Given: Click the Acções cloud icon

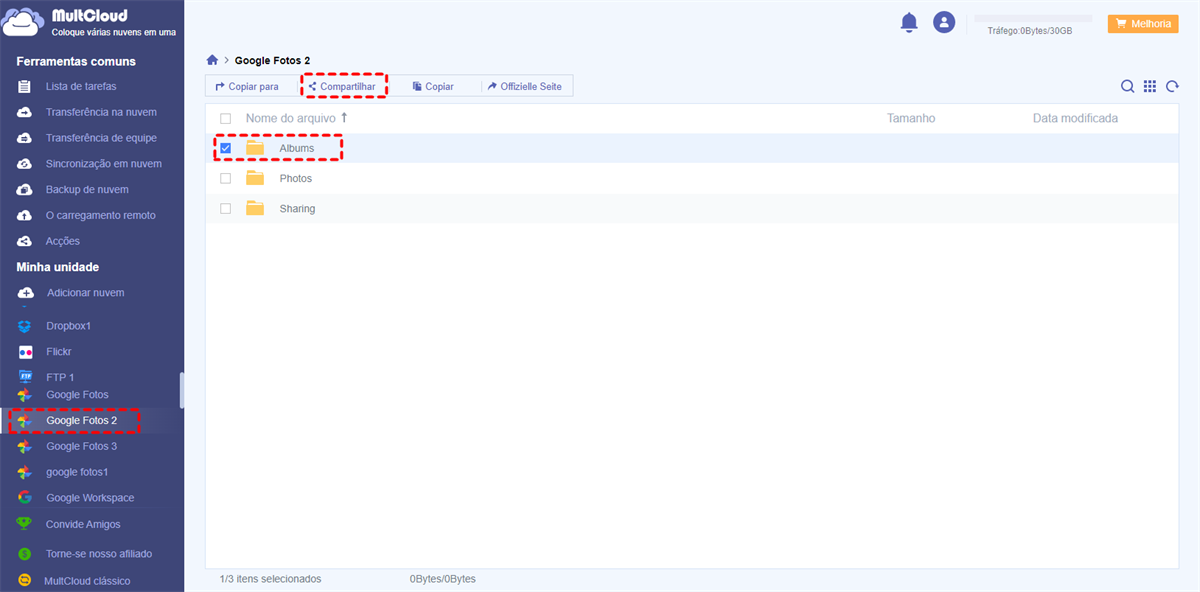Looking at the screenshot, I should pos(25,241).
